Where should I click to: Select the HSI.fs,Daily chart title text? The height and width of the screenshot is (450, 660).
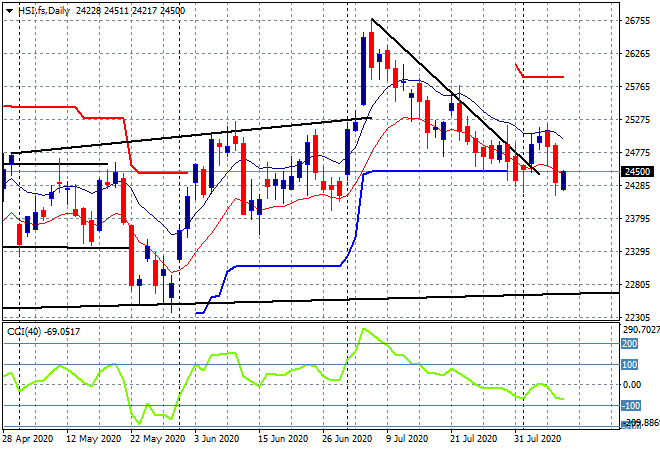click(44, 11)
